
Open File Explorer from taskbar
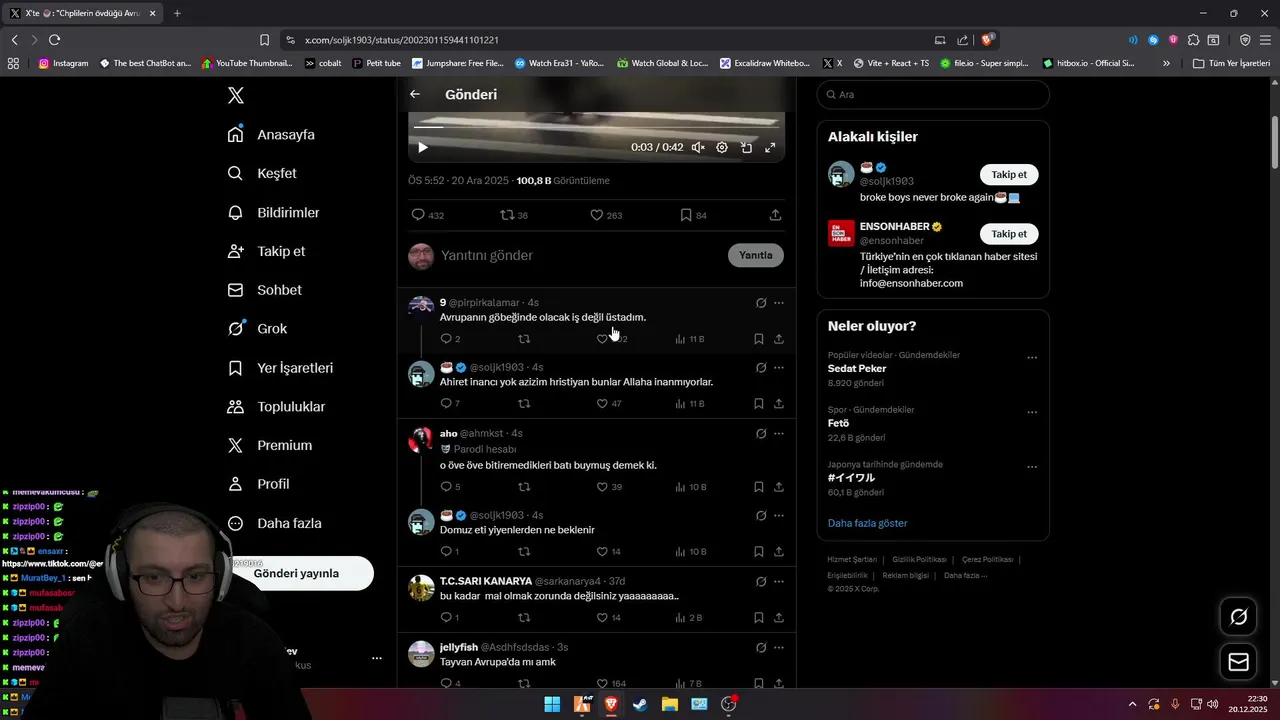[x=669, y=704]
